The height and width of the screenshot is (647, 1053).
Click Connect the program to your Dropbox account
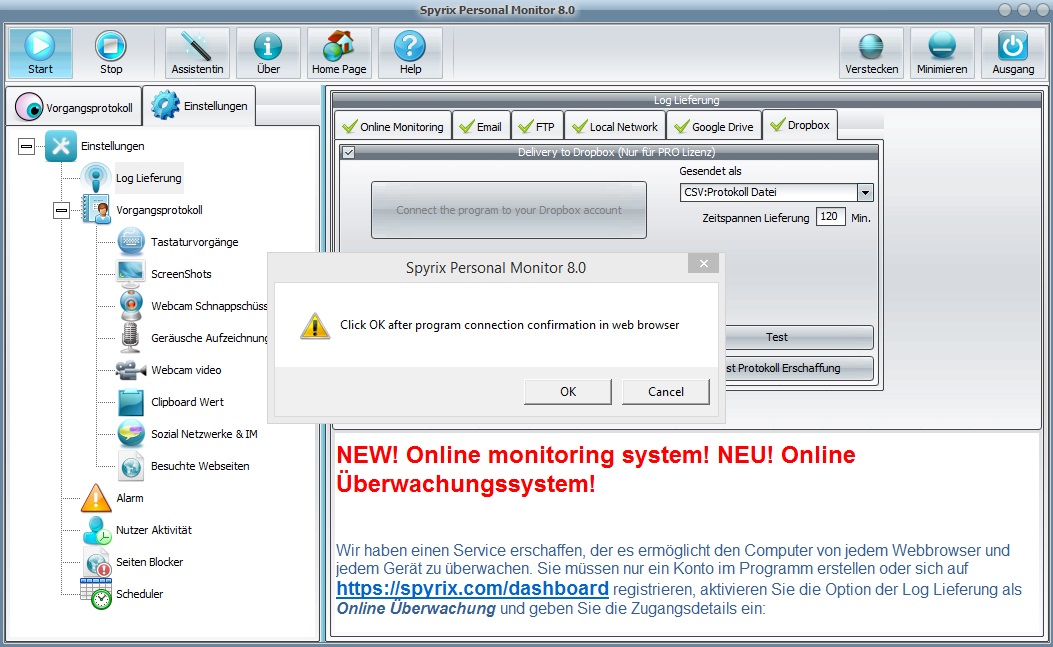click(x=508, y=210)
